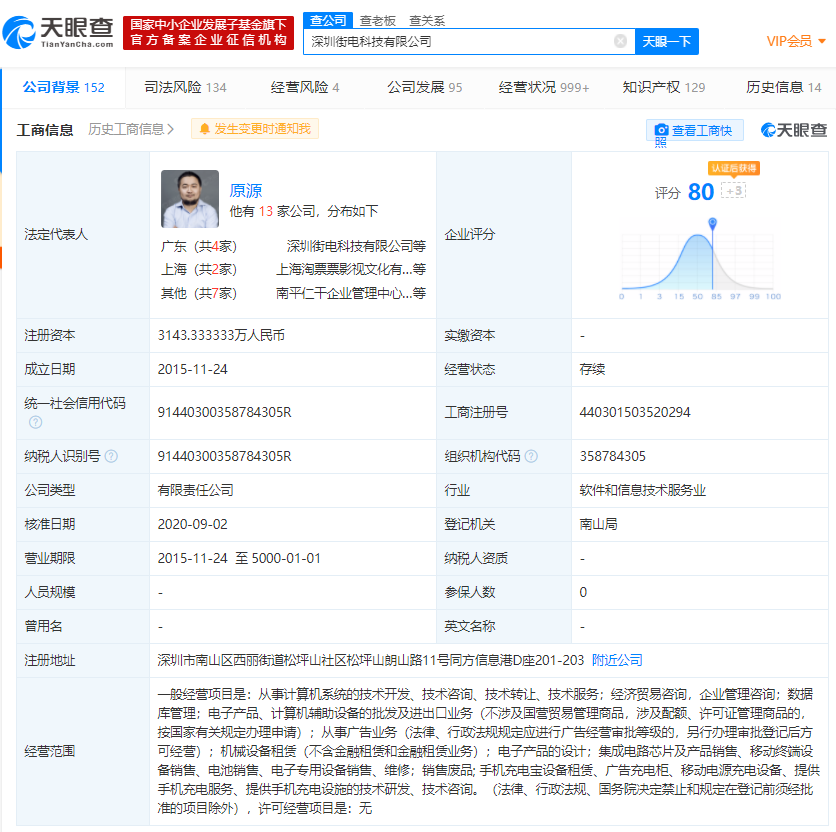Viewport: 836px width, 832px height.
Task: Open the 知识产权 129 tab
Action: click(664, 87)
